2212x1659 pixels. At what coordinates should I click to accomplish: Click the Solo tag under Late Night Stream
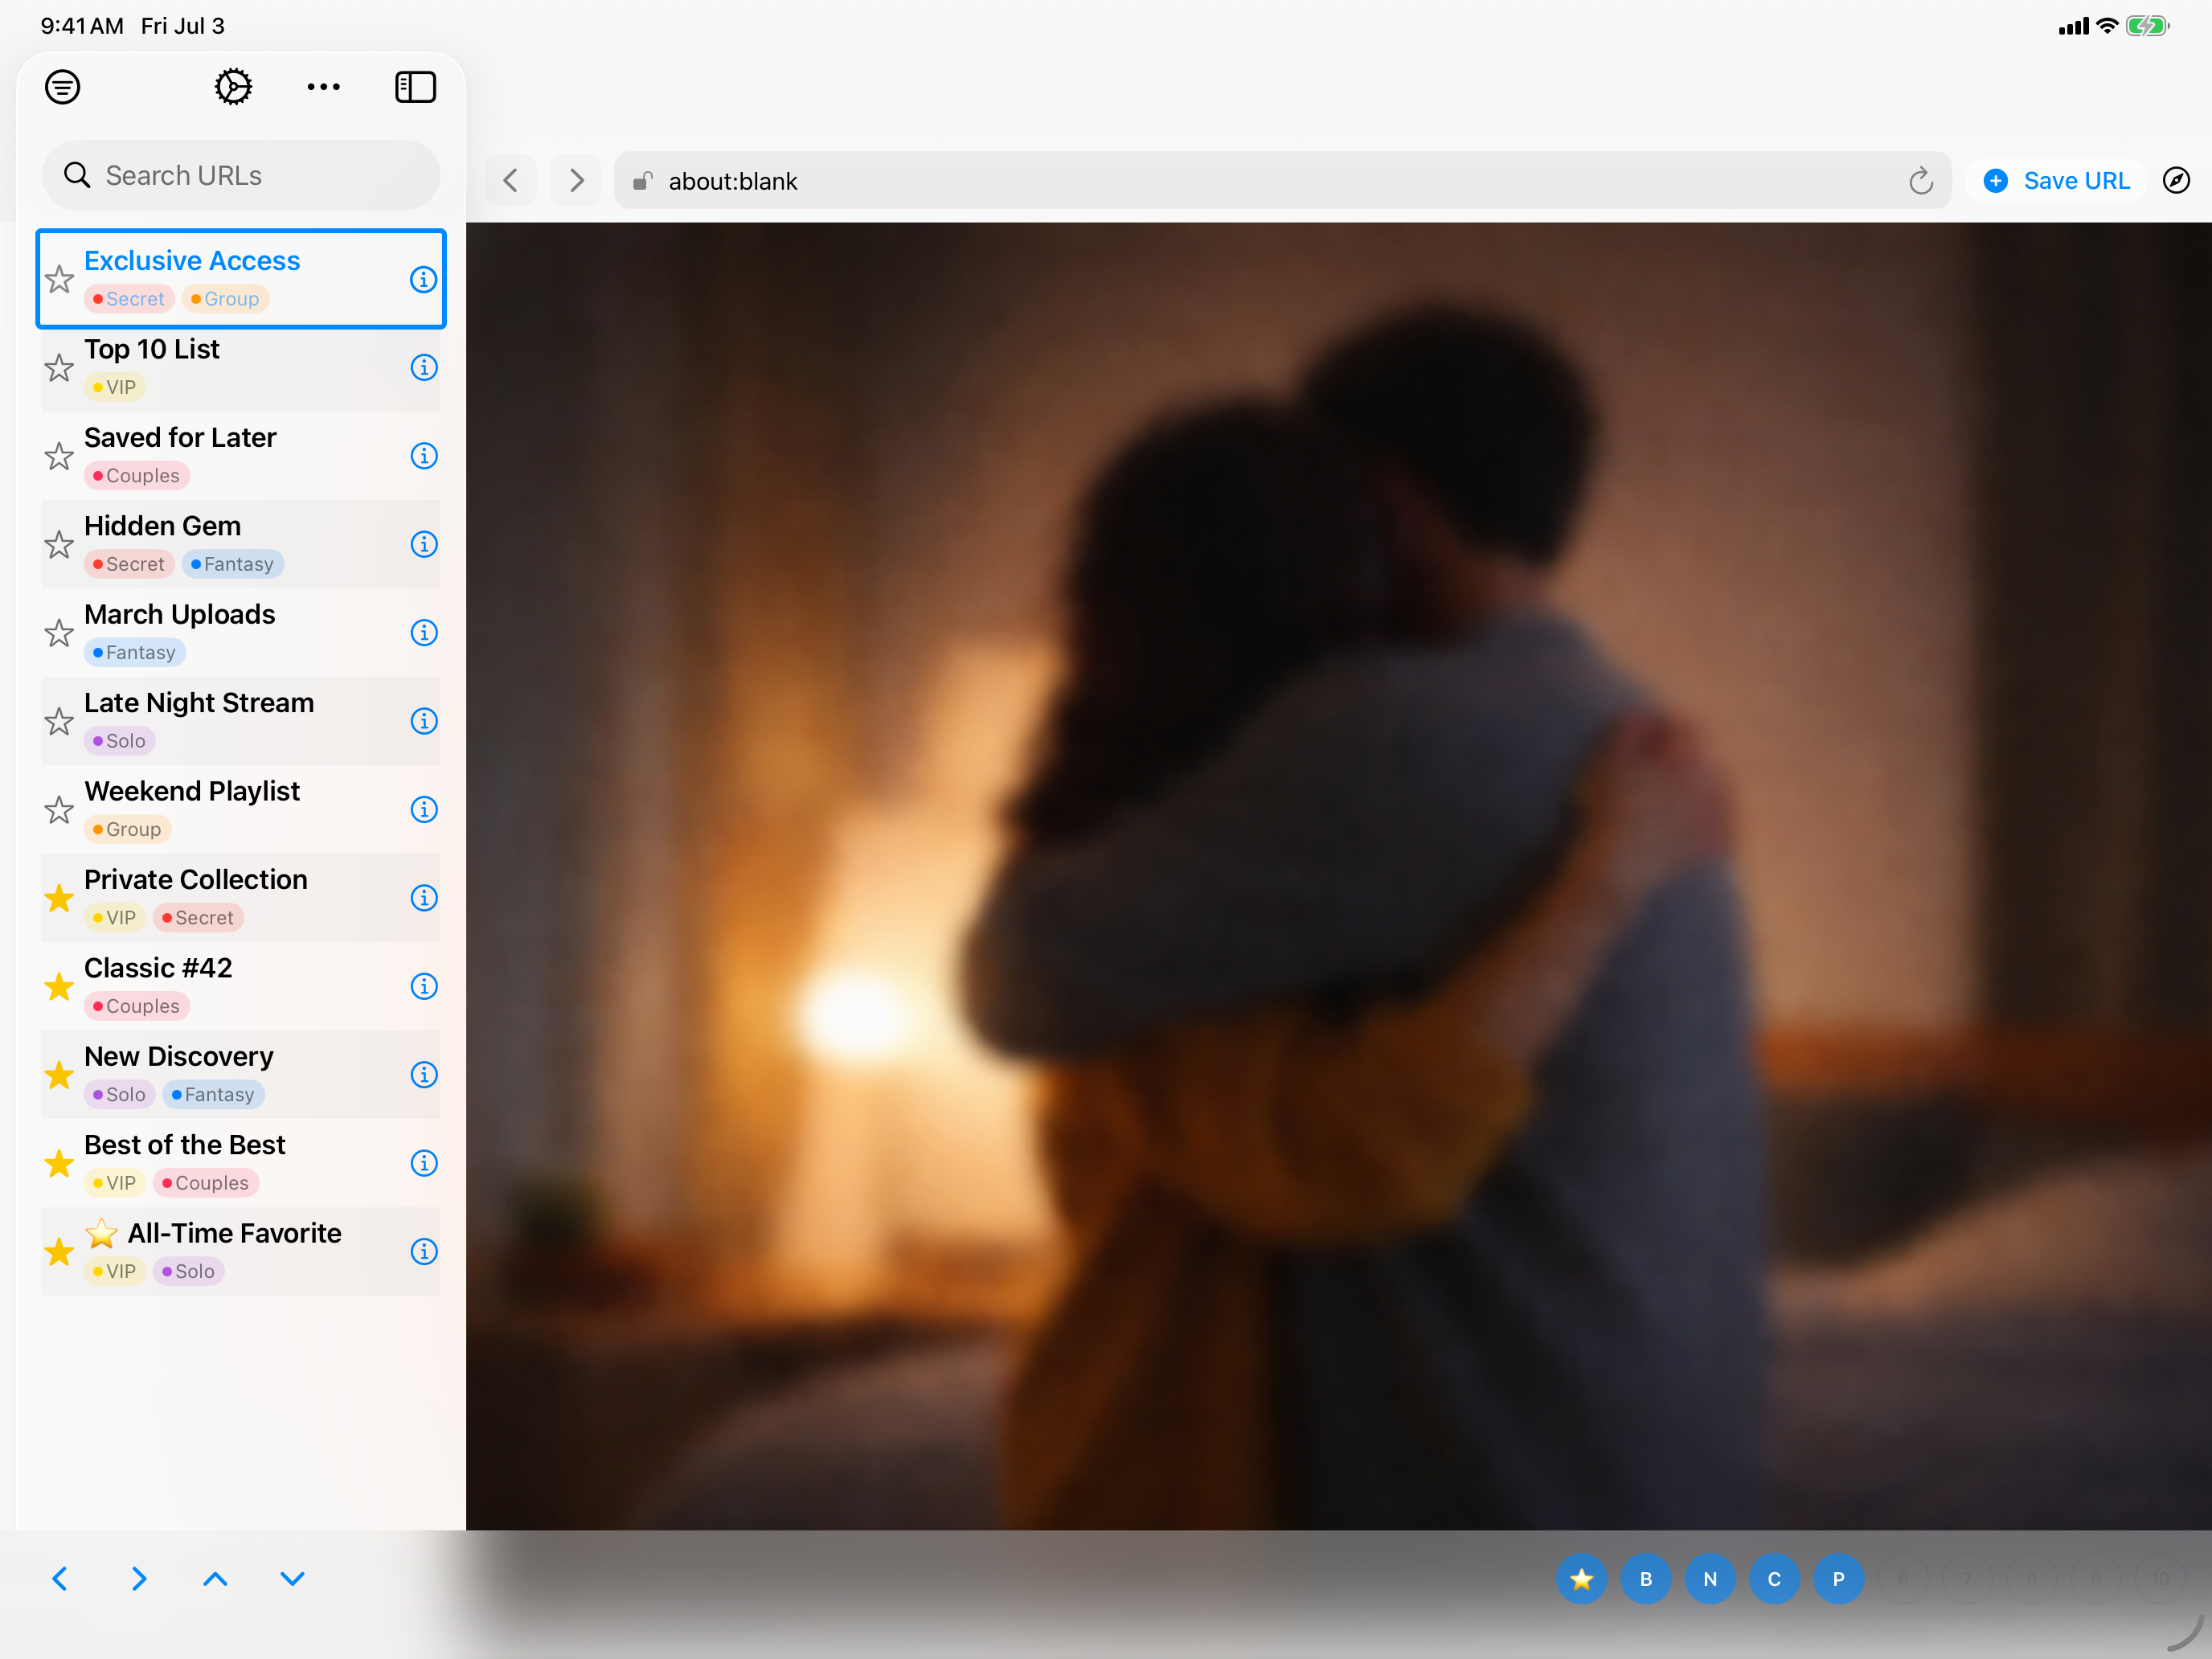(x=119, y=741)
